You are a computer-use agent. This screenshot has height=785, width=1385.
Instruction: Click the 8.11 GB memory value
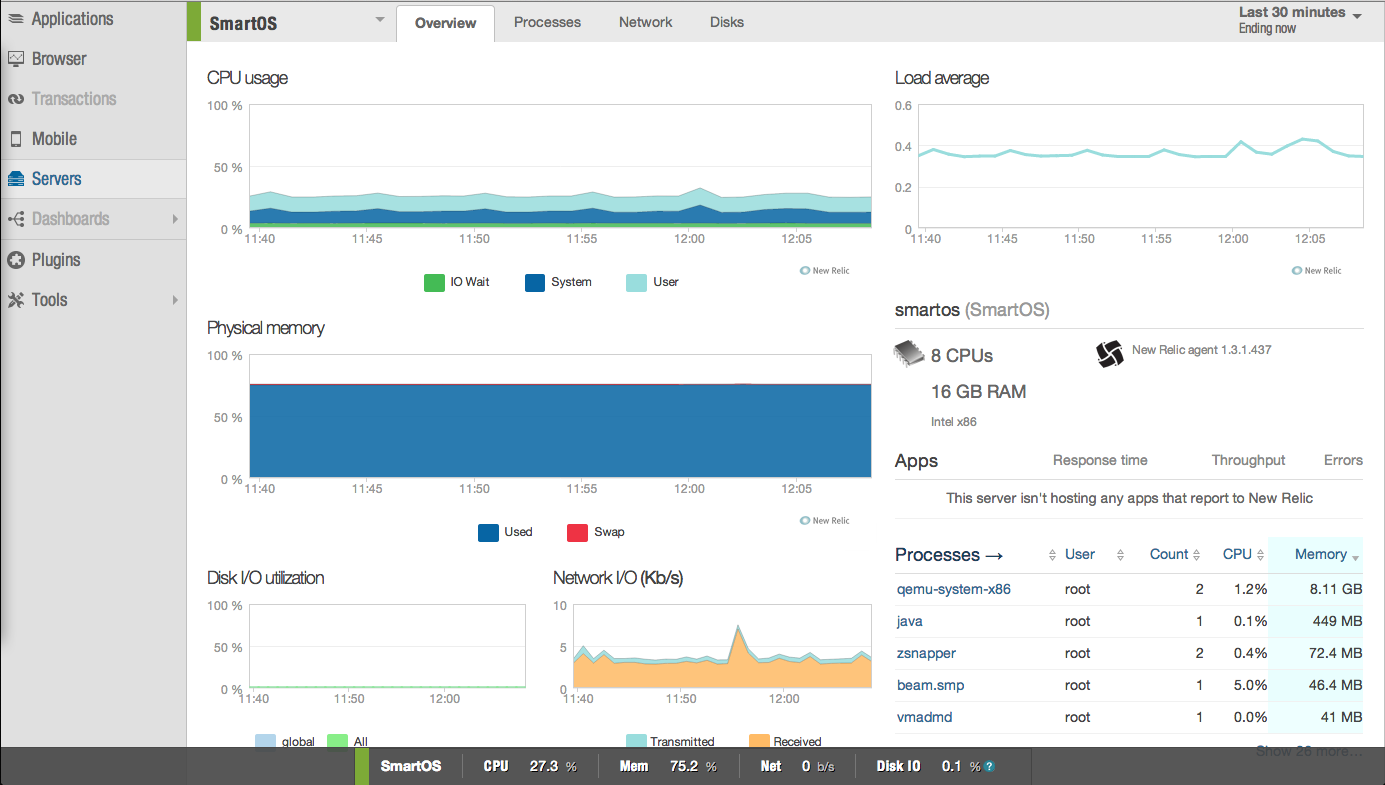pyautogui.click(x=1335, y=589)
